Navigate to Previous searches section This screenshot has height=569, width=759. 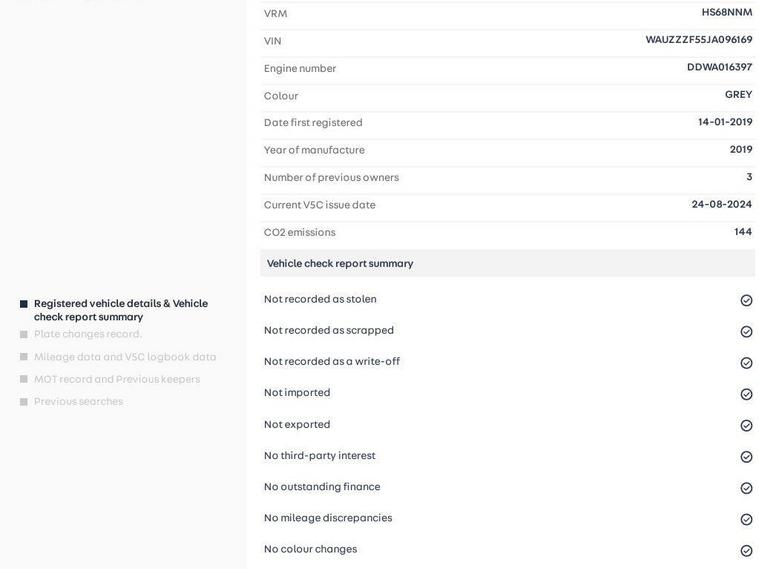[x=78, y=402]
